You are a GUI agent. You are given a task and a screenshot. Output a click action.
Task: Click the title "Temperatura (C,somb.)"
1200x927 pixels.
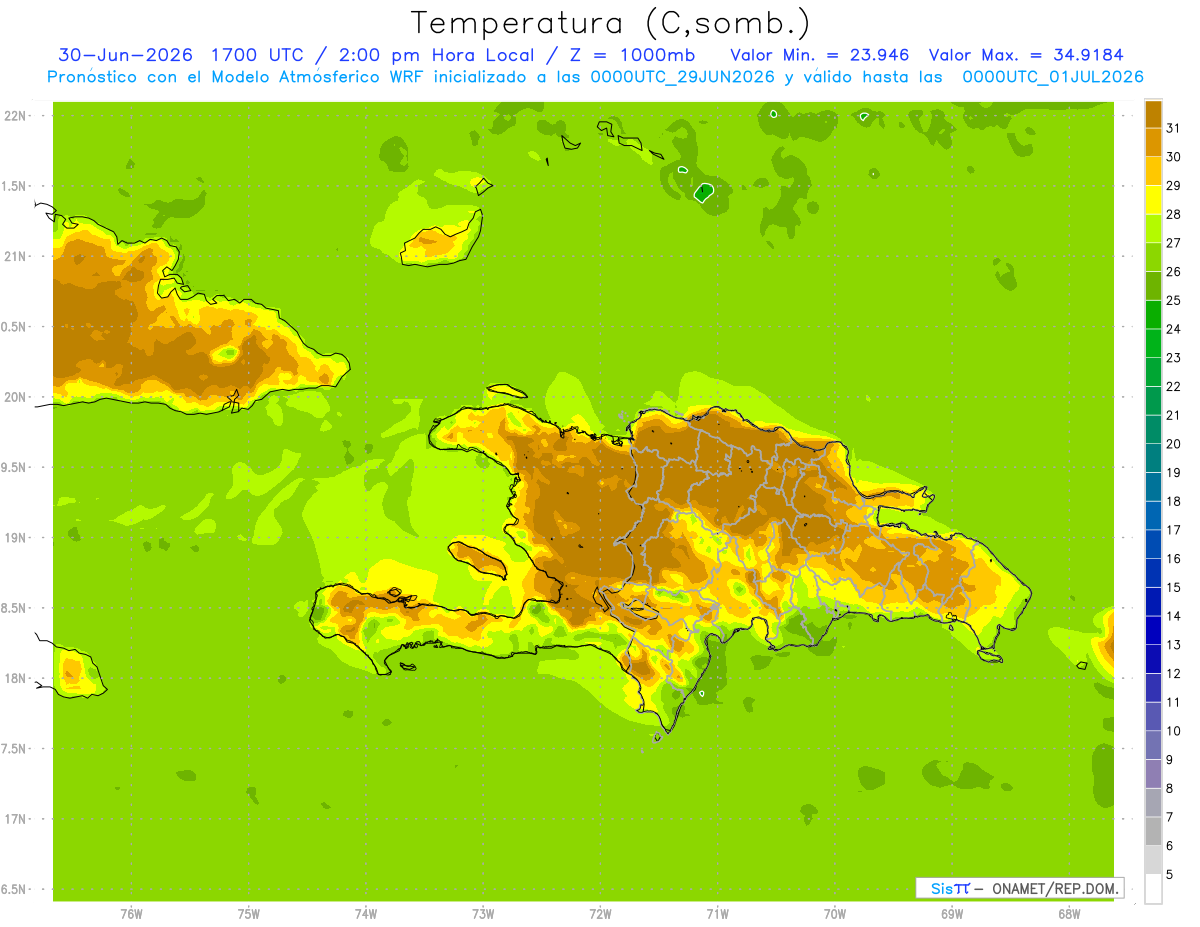point(610,23)
